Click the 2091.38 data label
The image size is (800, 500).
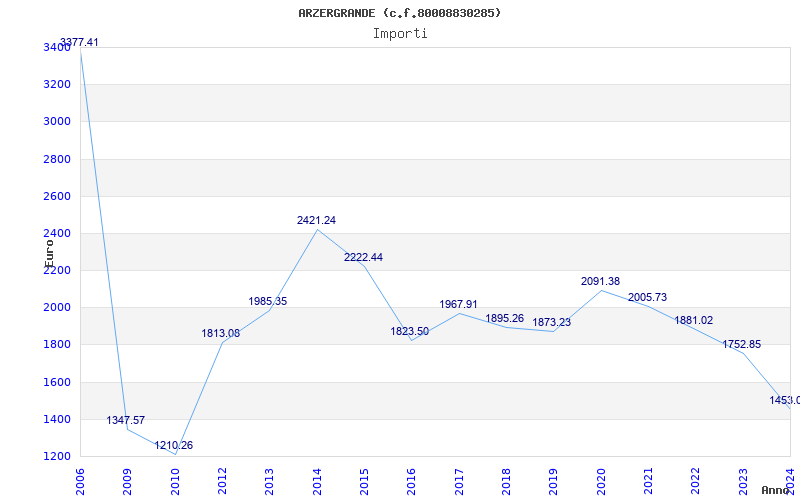[x=601, y=282]
